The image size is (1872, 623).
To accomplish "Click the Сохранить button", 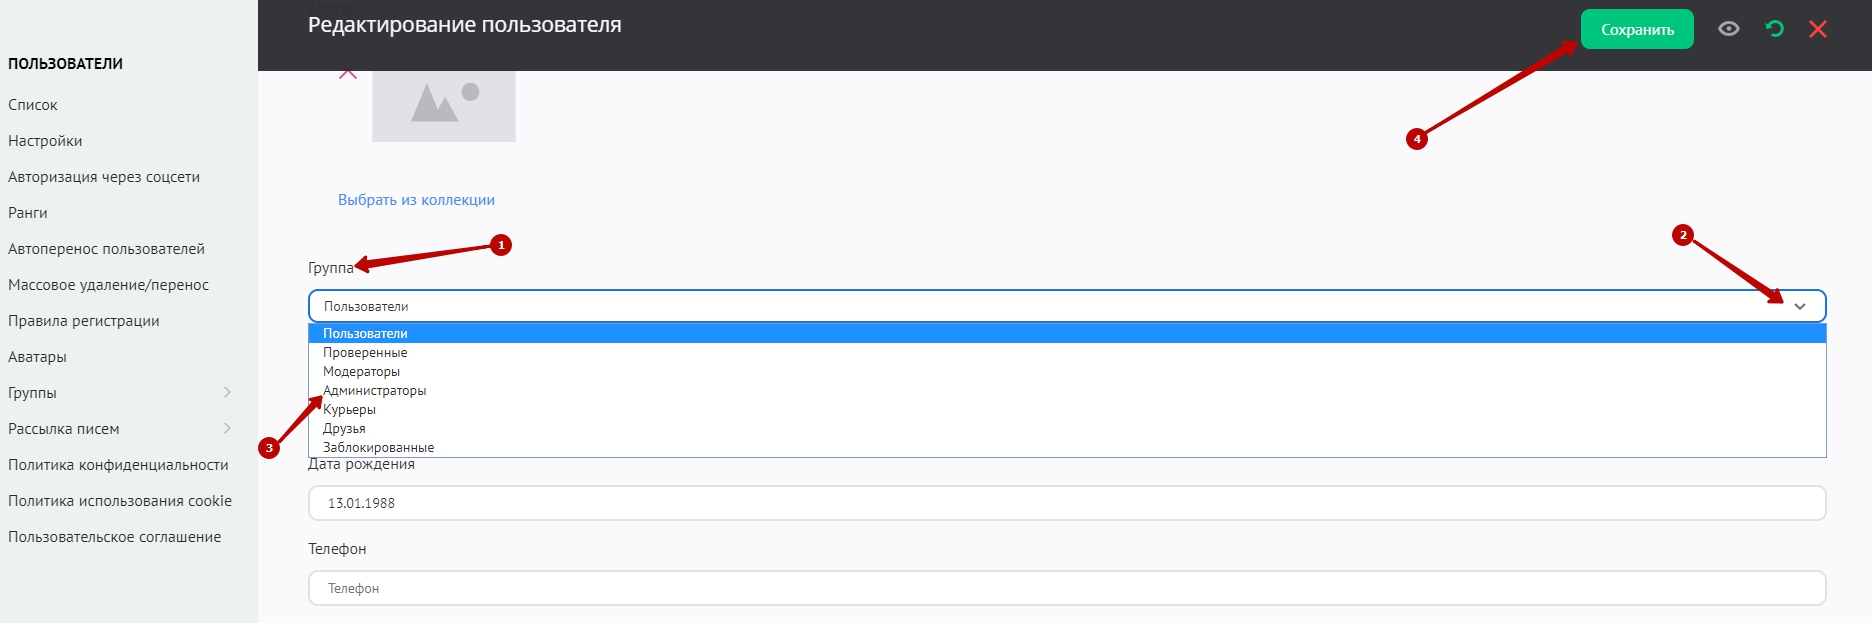I will [1637, 29].
